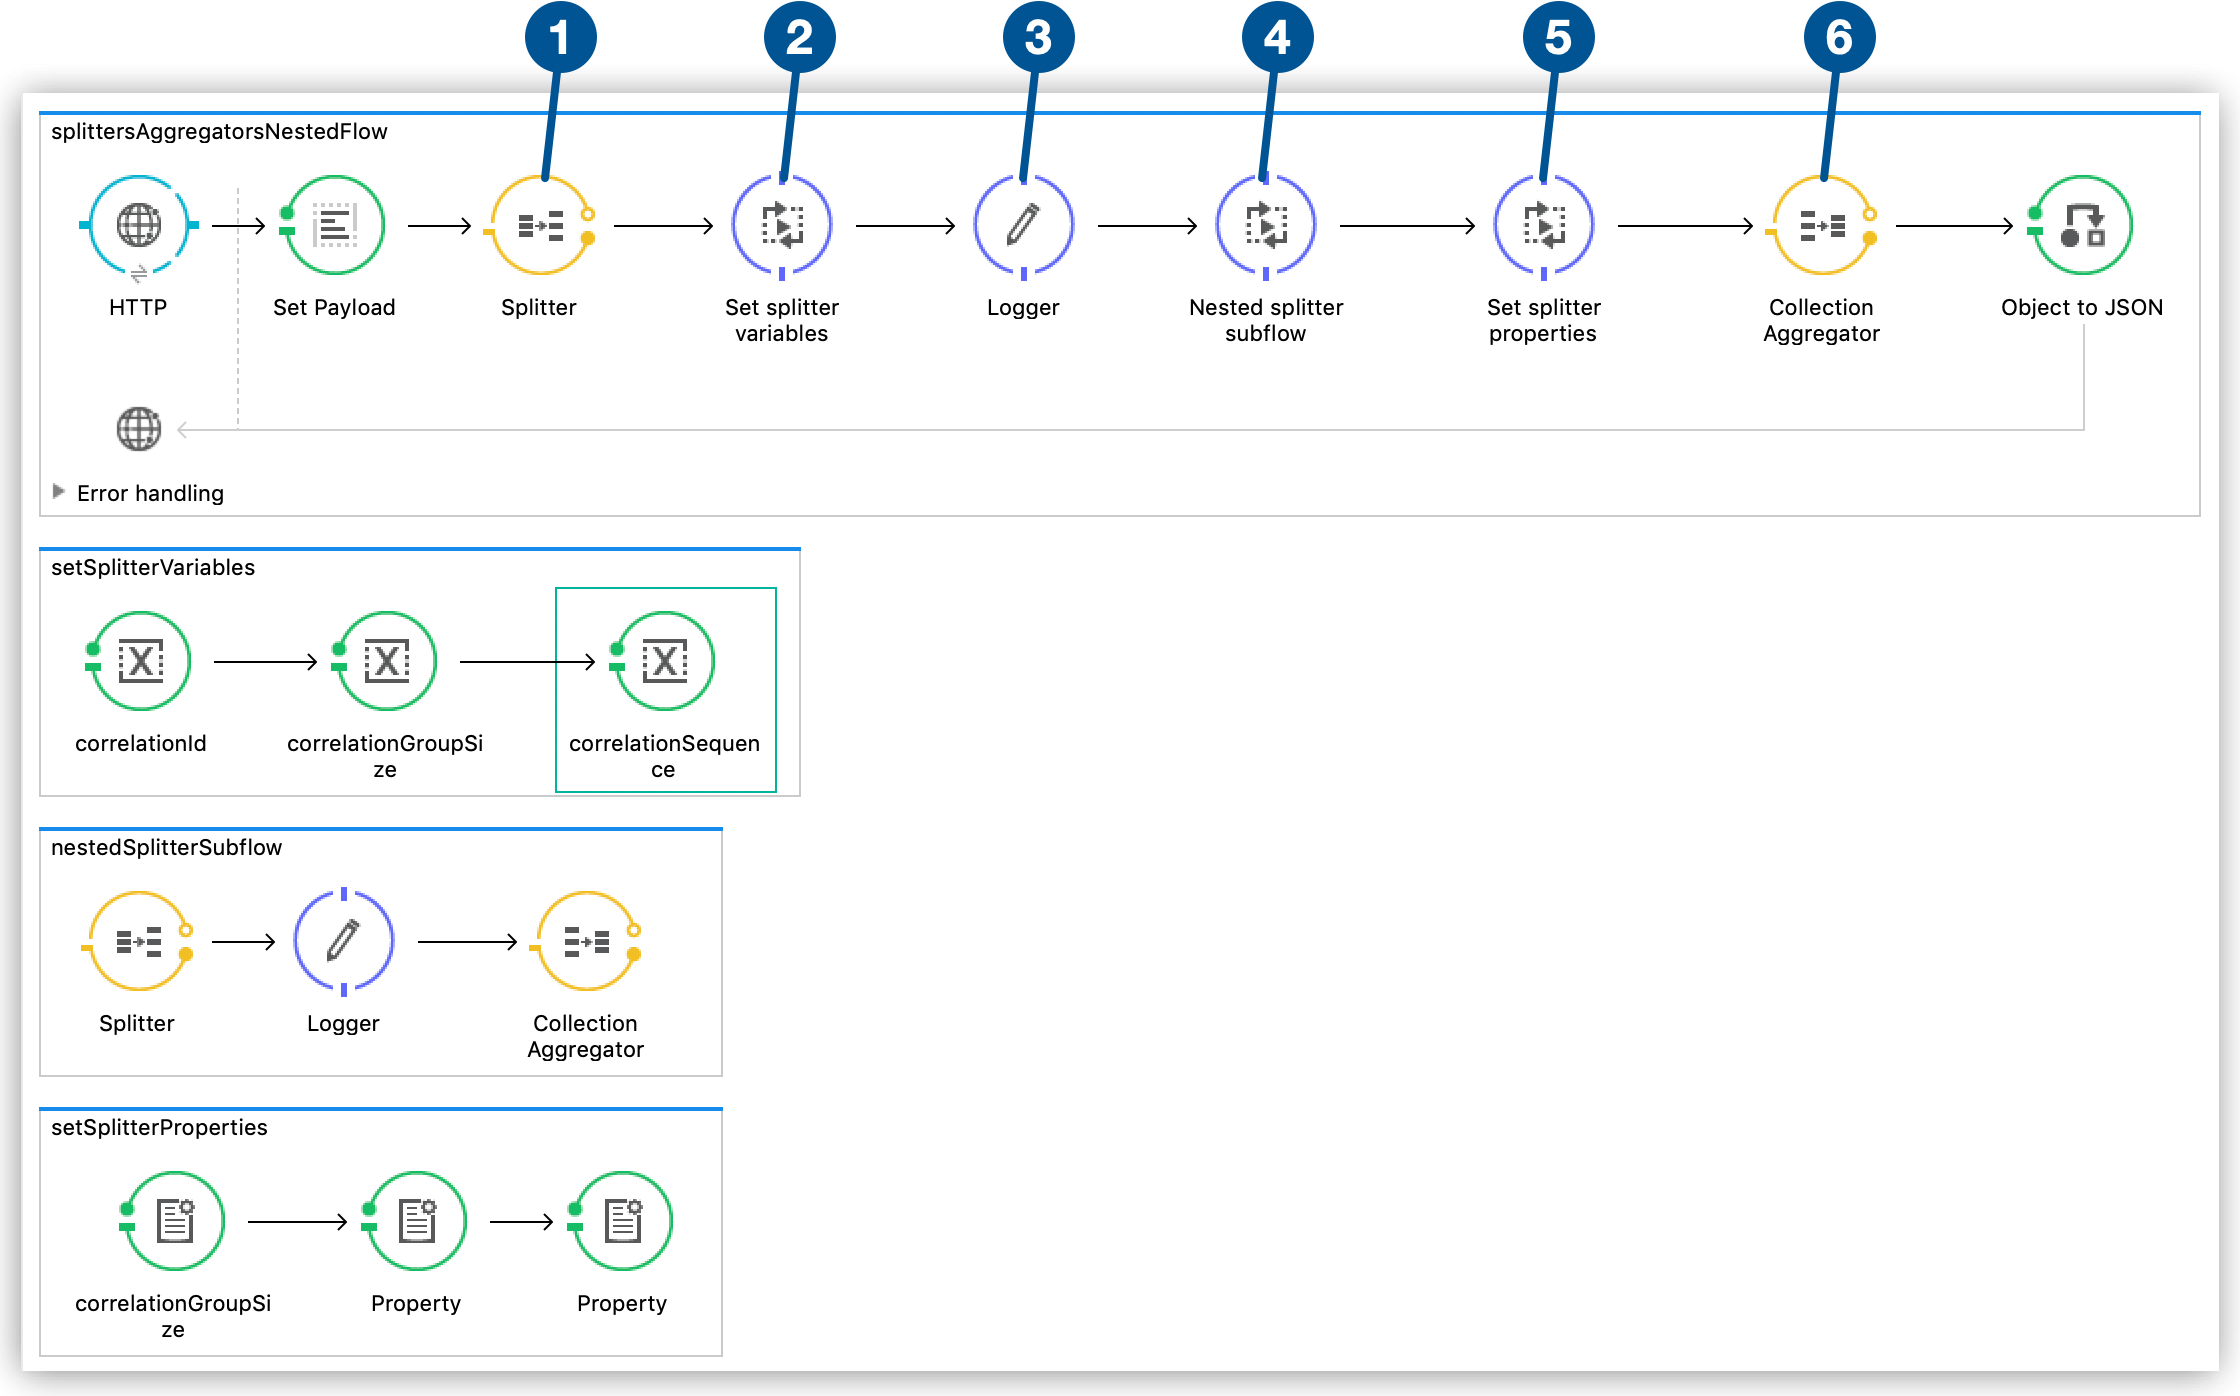Select the Set splitter properties flow reference
Image resolution: width=2240 pixels, height=1396 pixels.
(1543, 225)
